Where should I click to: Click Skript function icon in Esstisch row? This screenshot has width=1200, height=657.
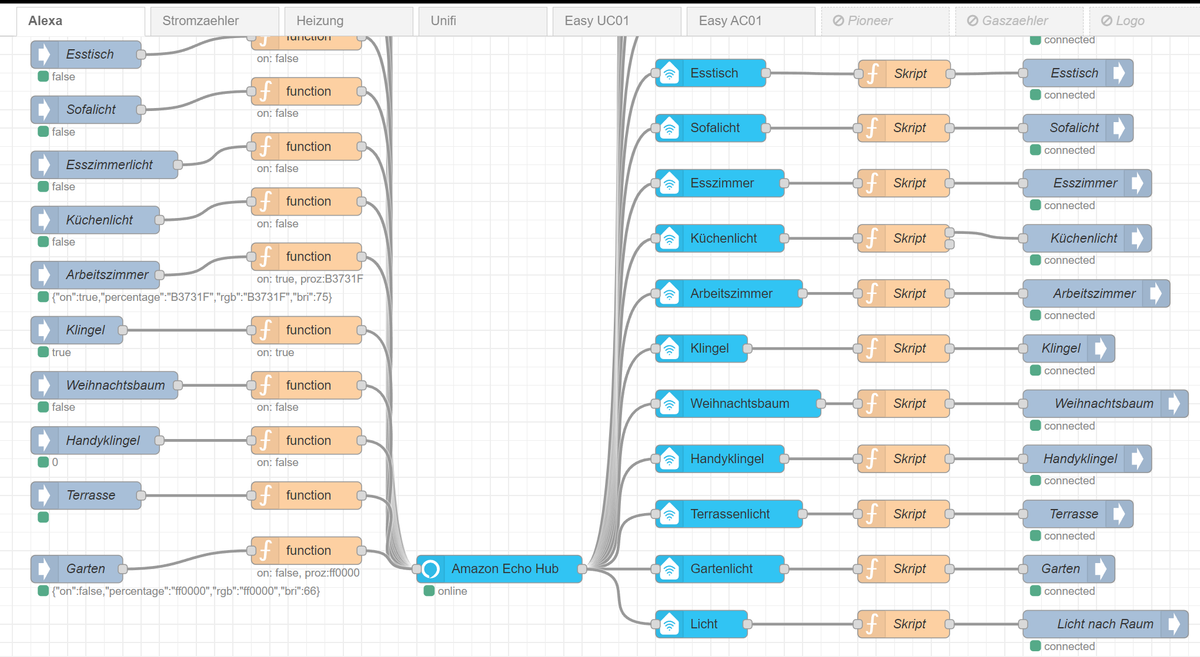coord(871,73)
